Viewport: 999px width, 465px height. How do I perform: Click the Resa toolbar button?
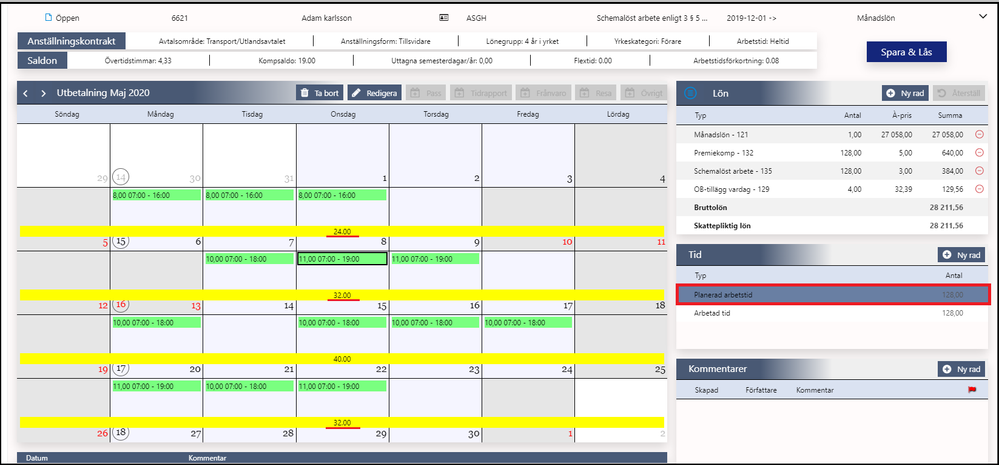coord(596,93)
